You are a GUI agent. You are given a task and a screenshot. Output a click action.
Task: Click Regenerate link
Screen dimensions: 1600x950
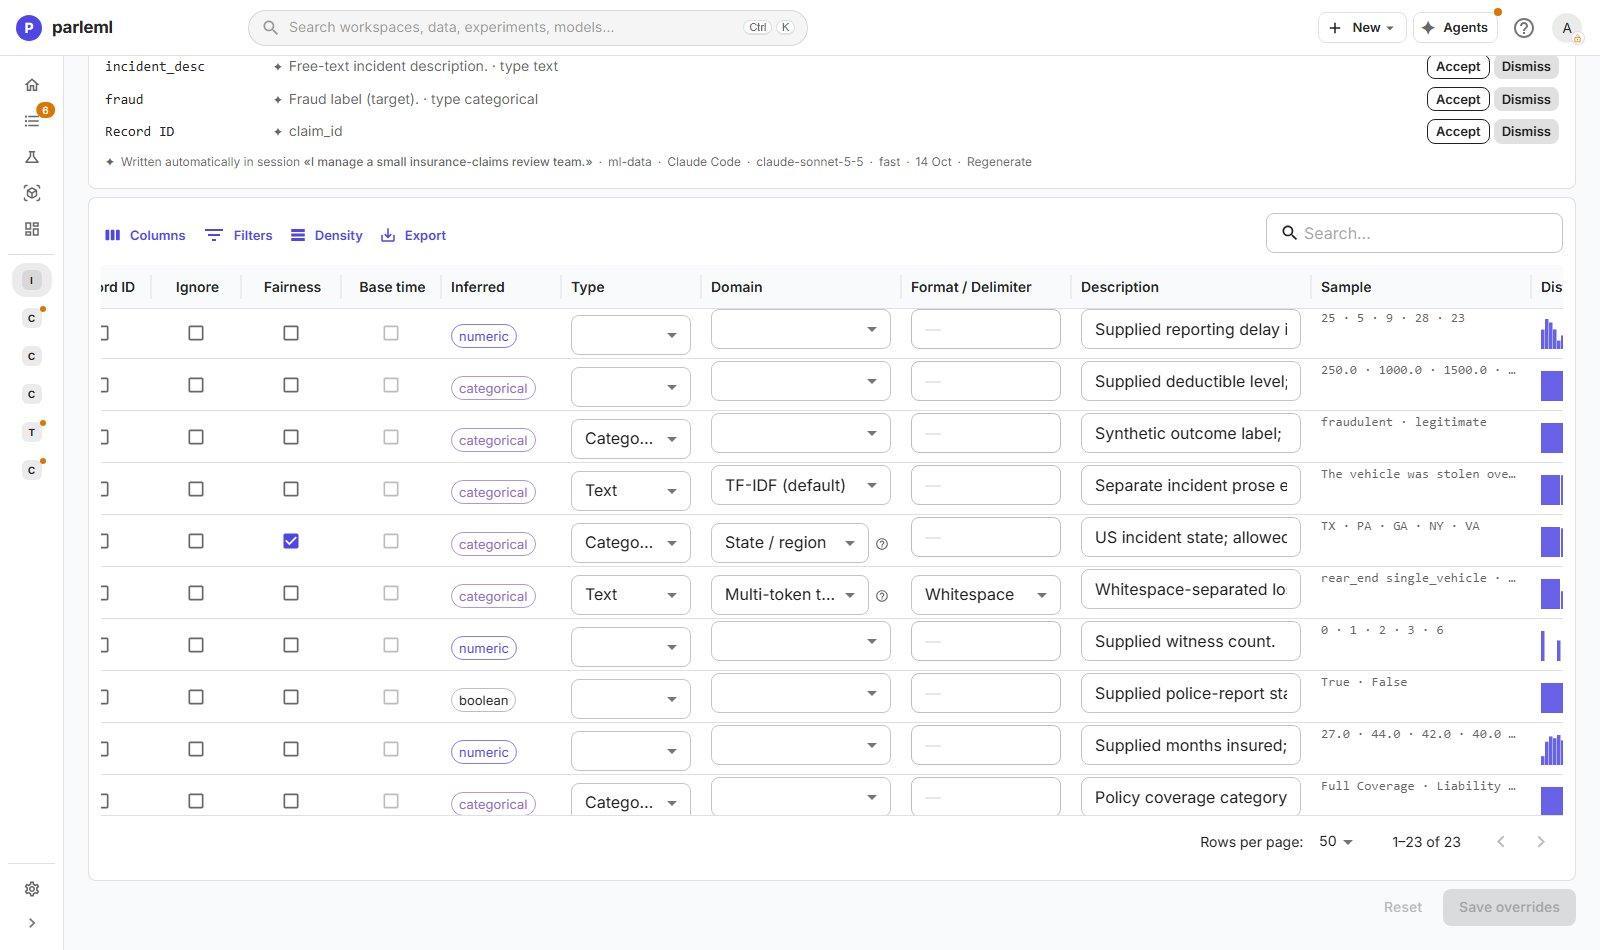(999, 162)
